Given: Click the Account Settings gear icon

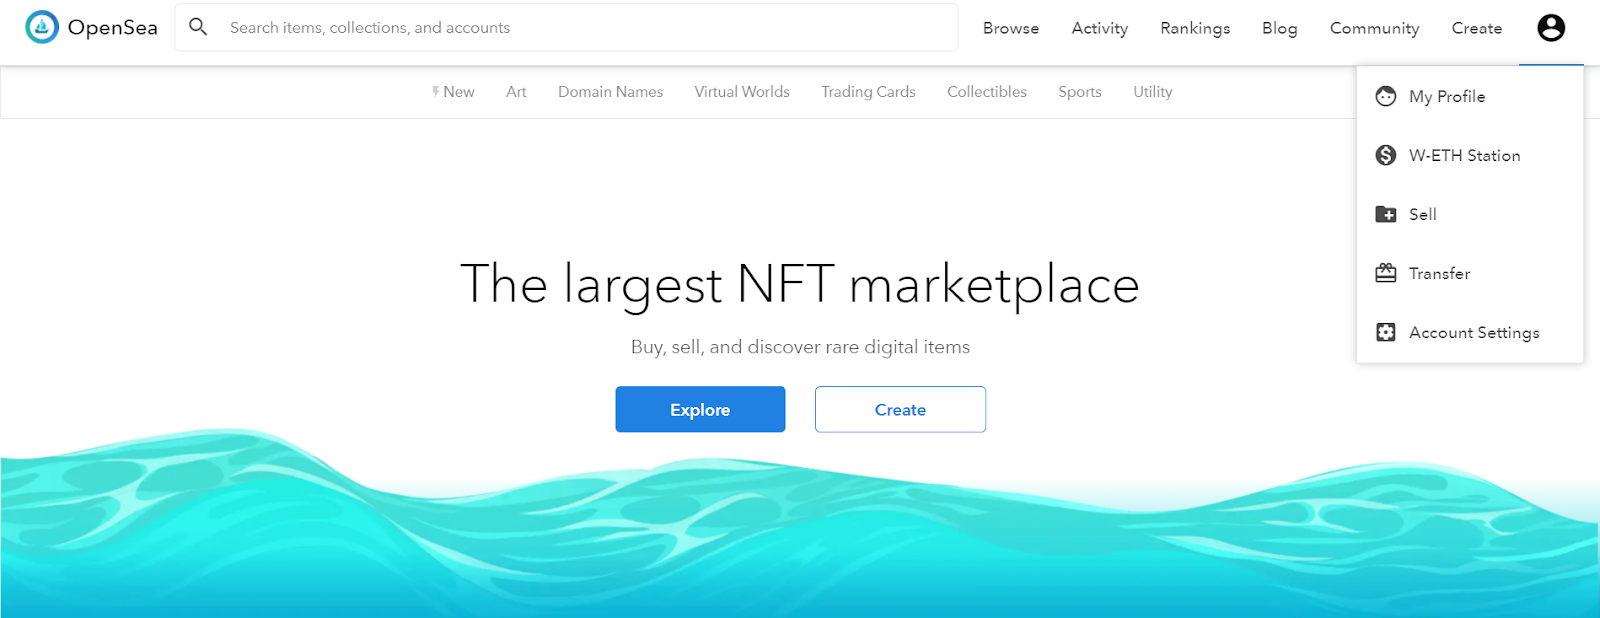Looking at the screenshot, I should pyautogui.click(x=1386, y=332).
